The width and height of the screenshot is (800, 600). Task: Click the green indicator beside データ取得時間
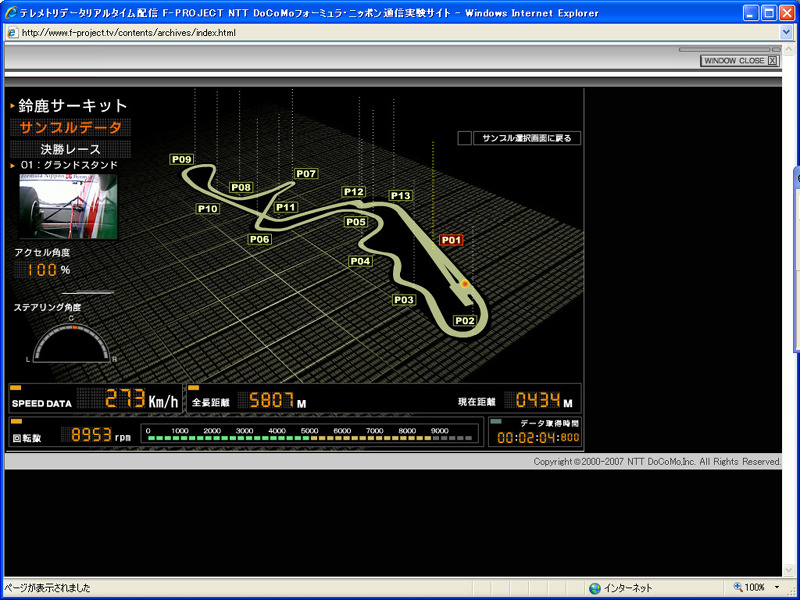click(496, 421)
